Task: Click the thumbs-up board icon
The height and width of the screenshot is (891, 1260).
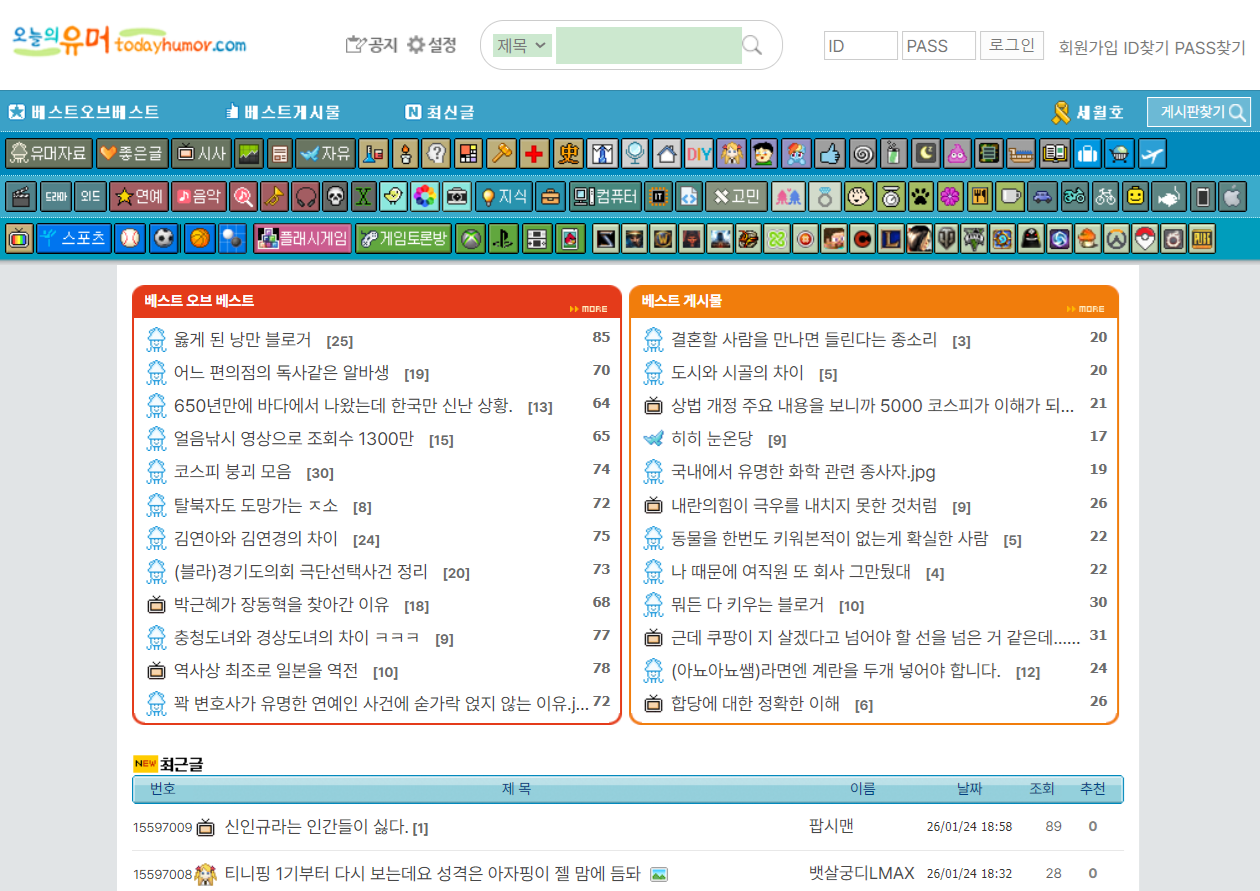Action: pyautogui.click(x=829, y=154)
